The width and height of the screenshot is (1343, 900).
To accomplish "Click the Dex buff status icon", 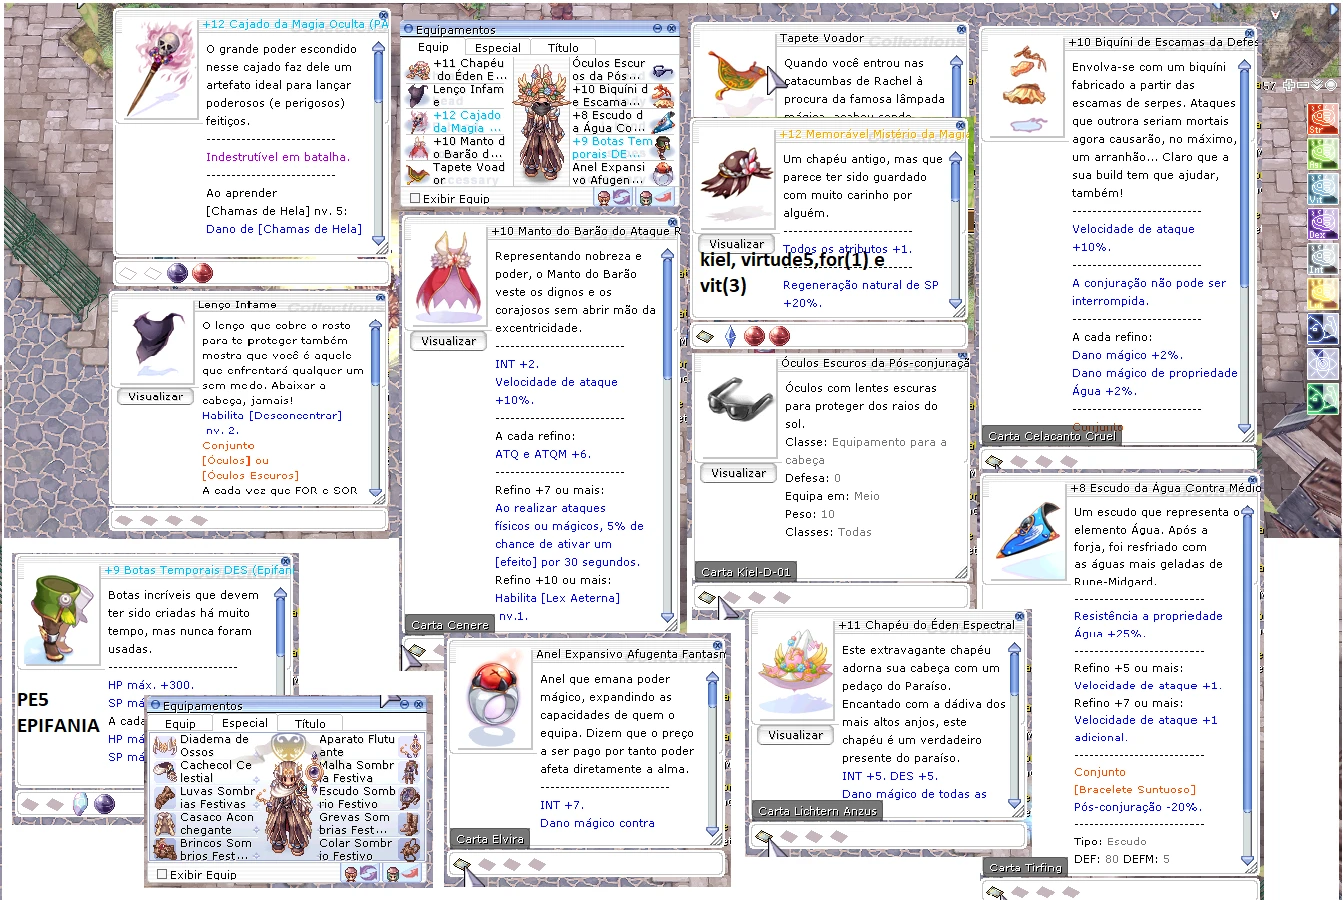I will click(1323, 224).
